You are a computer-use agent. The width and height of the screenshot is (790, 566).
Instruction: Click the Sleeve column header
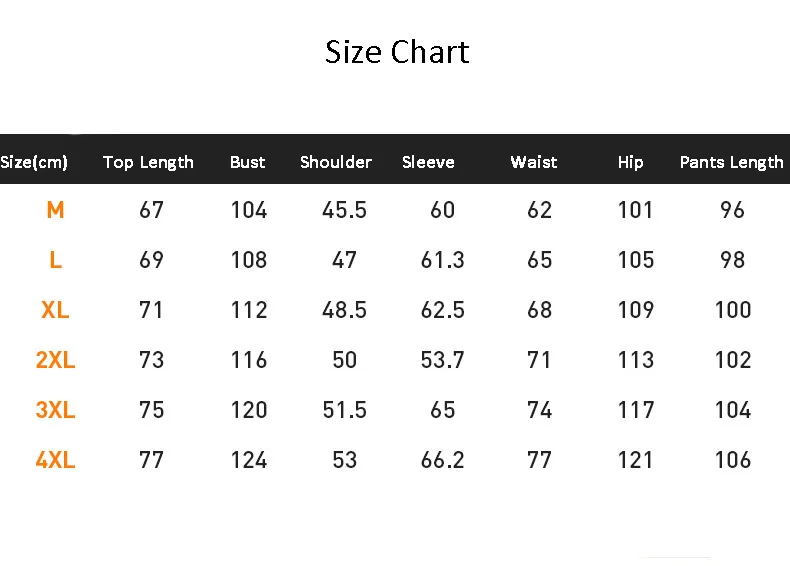(428, 162)
